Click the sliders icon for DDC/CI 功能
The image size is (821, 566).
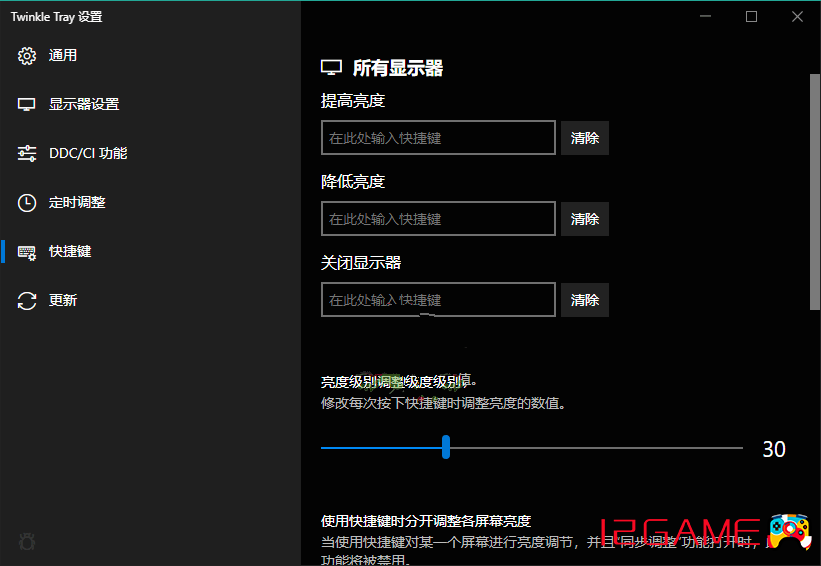pos(27,153)
